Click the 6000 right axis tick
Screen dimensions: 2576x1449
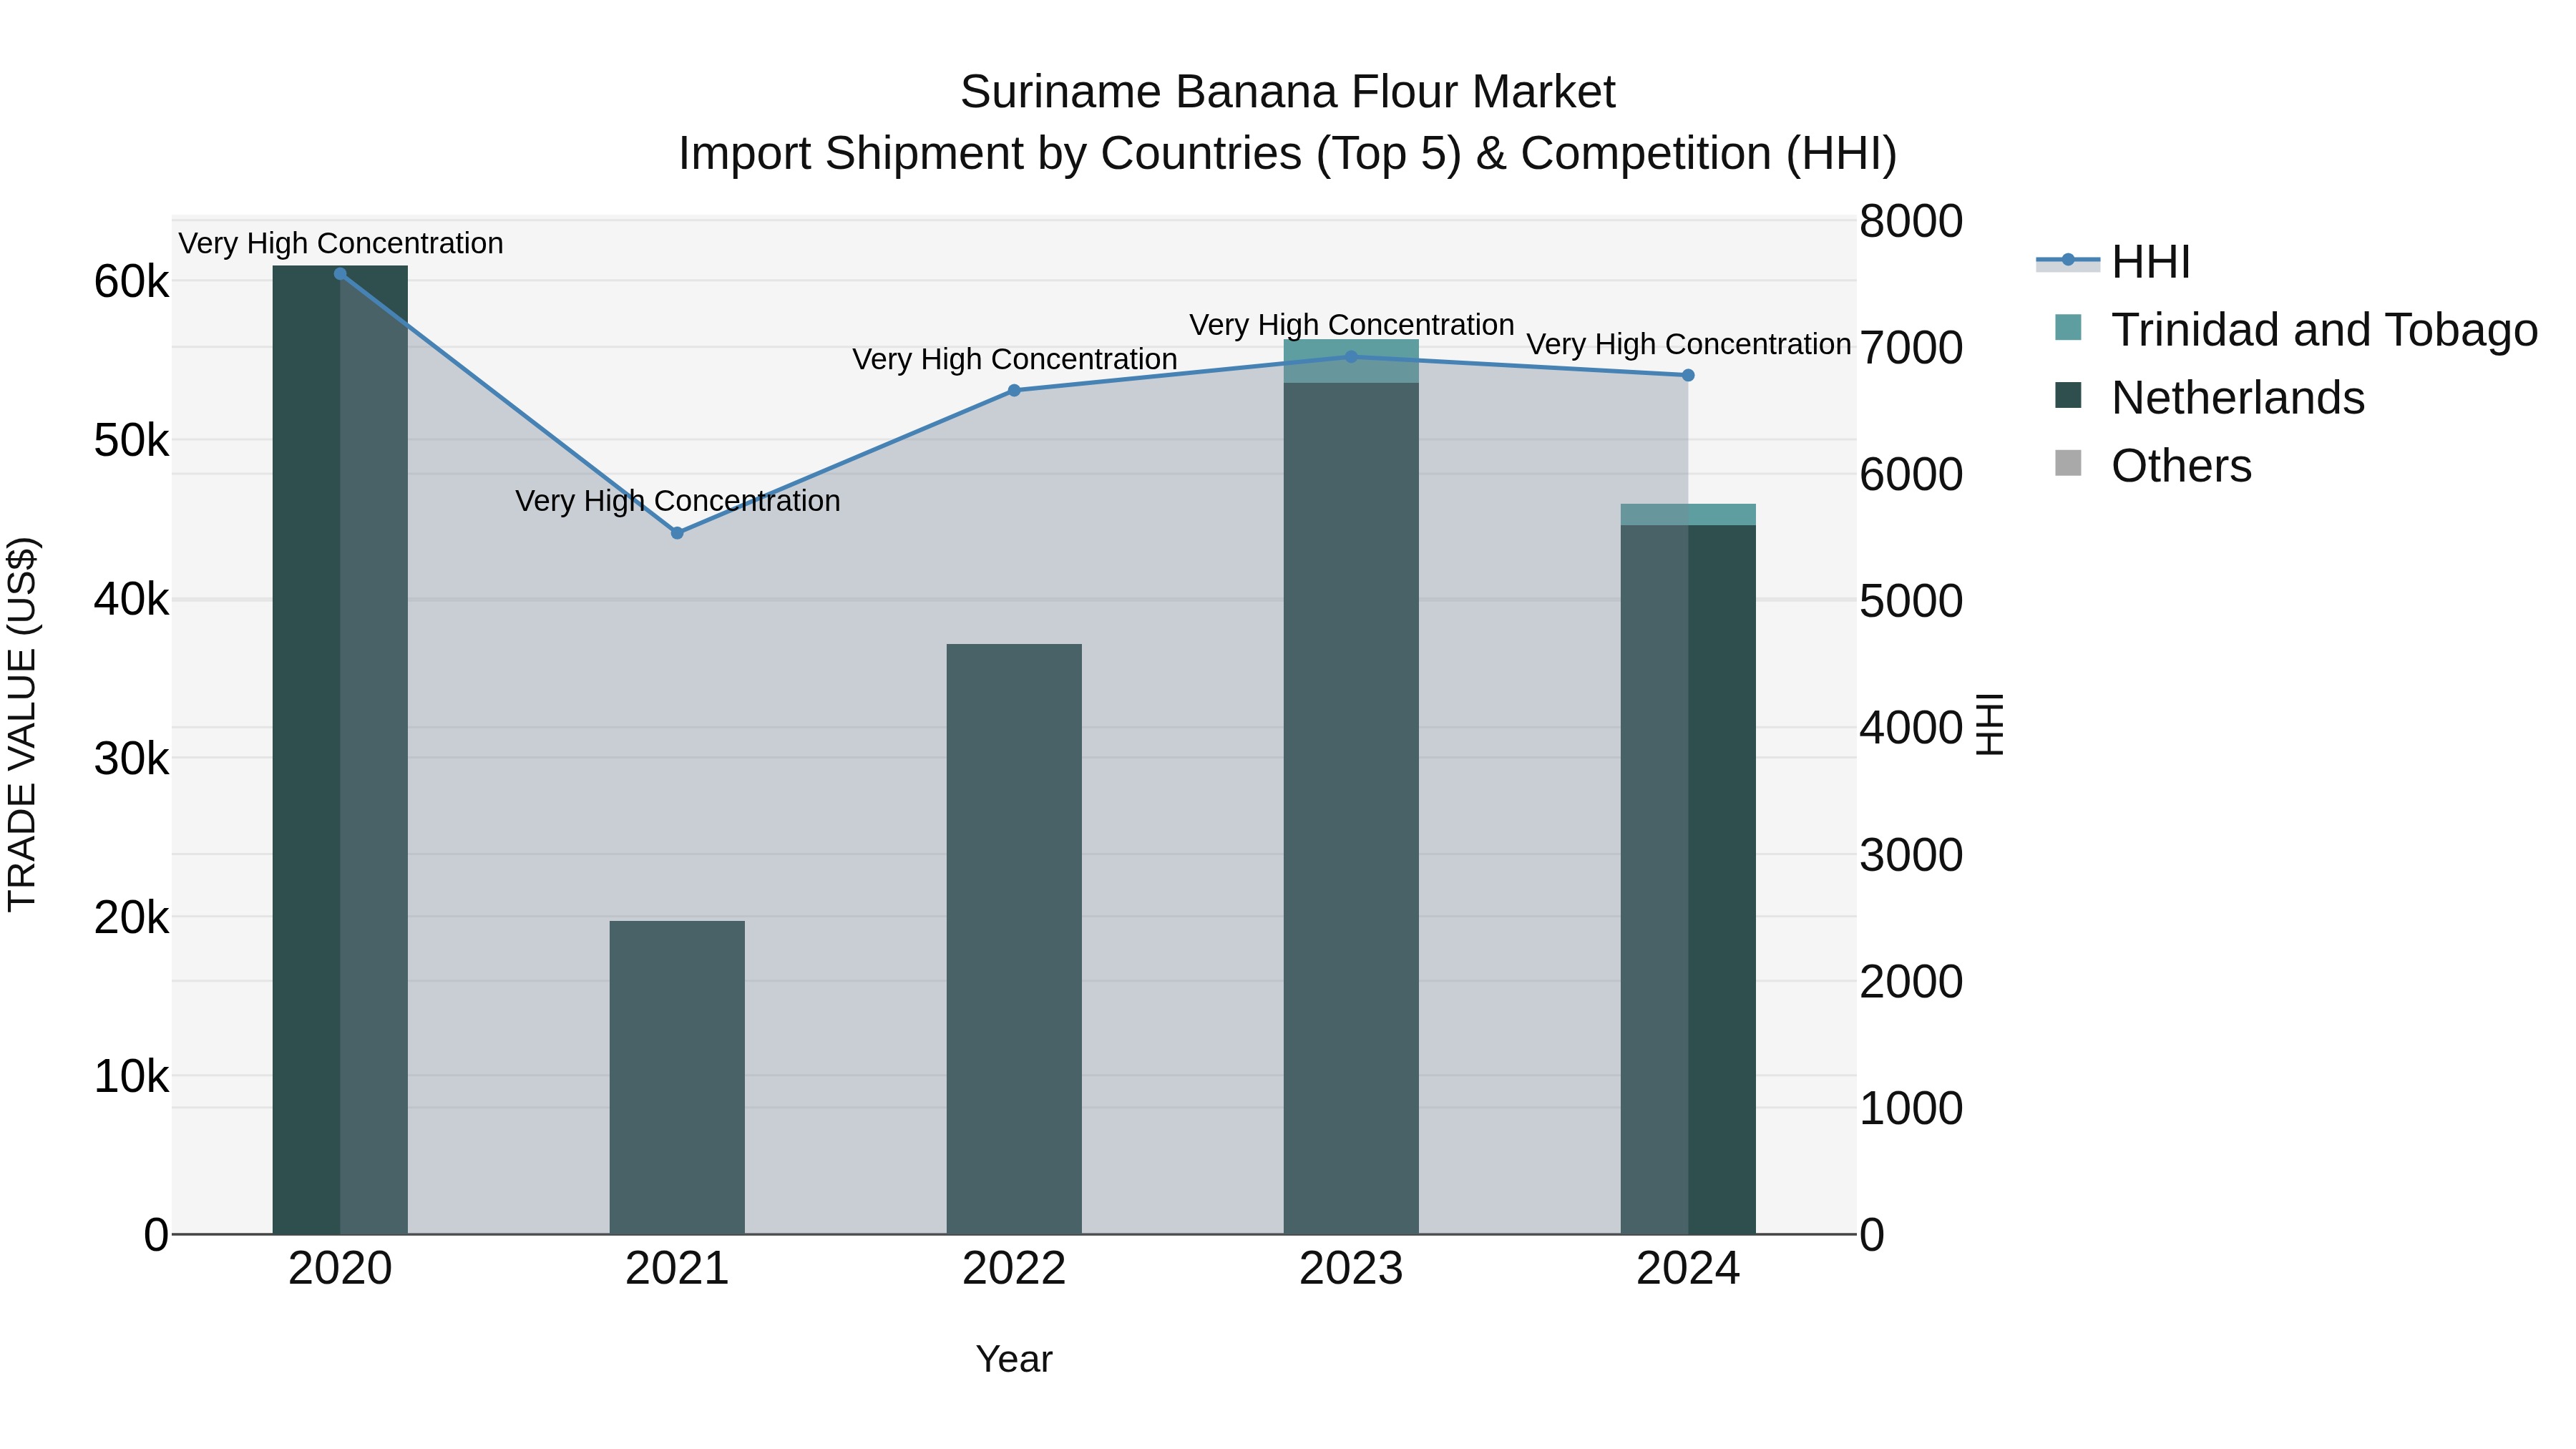(x=1911, y=474)
